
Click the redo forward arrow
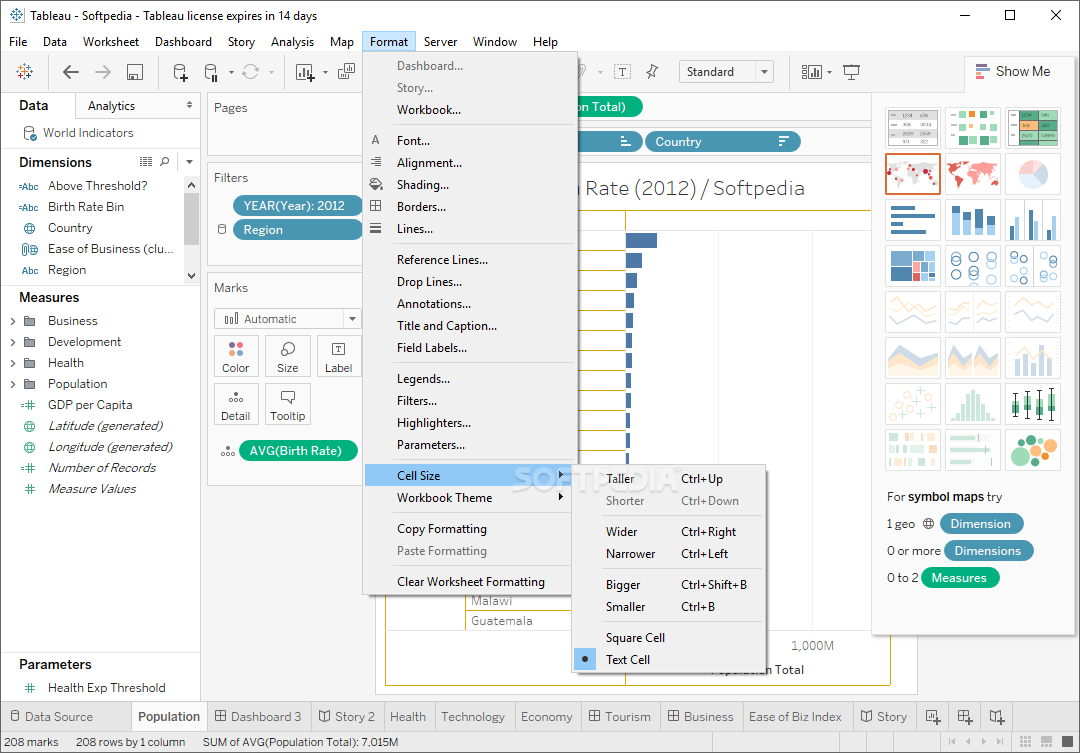pyautogui.click(x=103, y=72)
